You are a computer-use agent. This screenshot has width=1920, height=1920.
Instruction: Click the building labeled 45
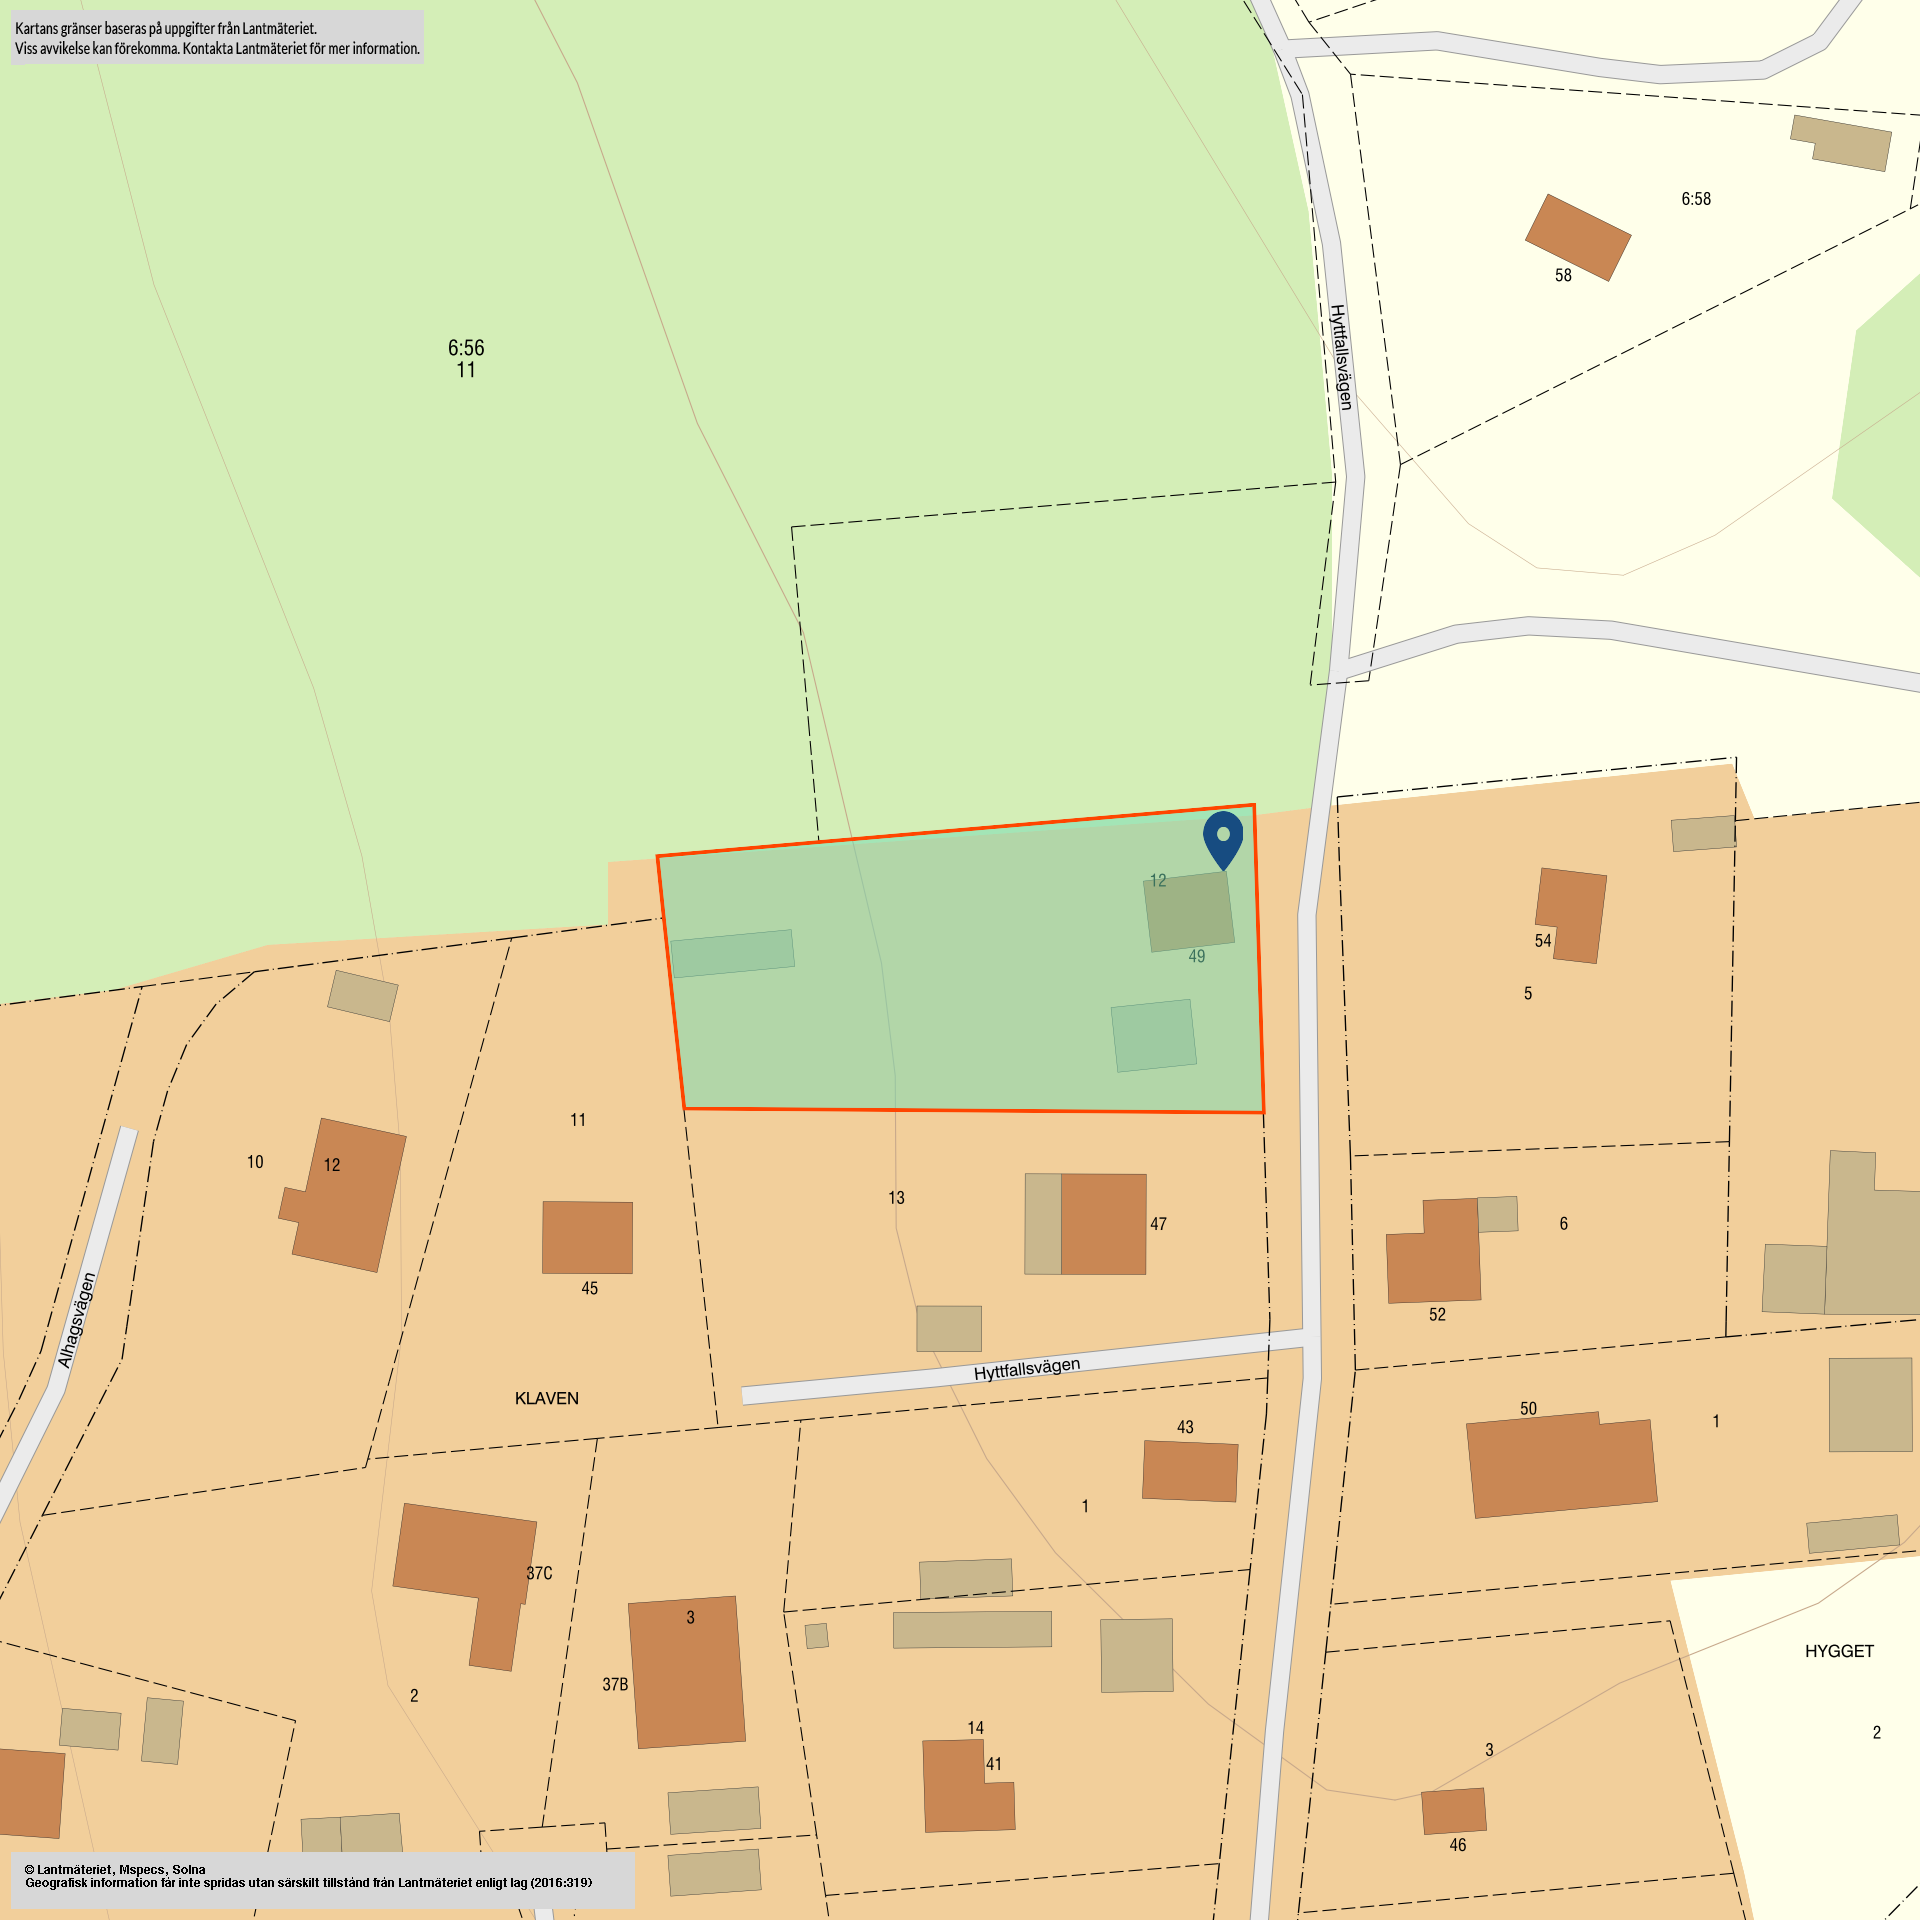pyautogui.click(x=587, y=1237)
